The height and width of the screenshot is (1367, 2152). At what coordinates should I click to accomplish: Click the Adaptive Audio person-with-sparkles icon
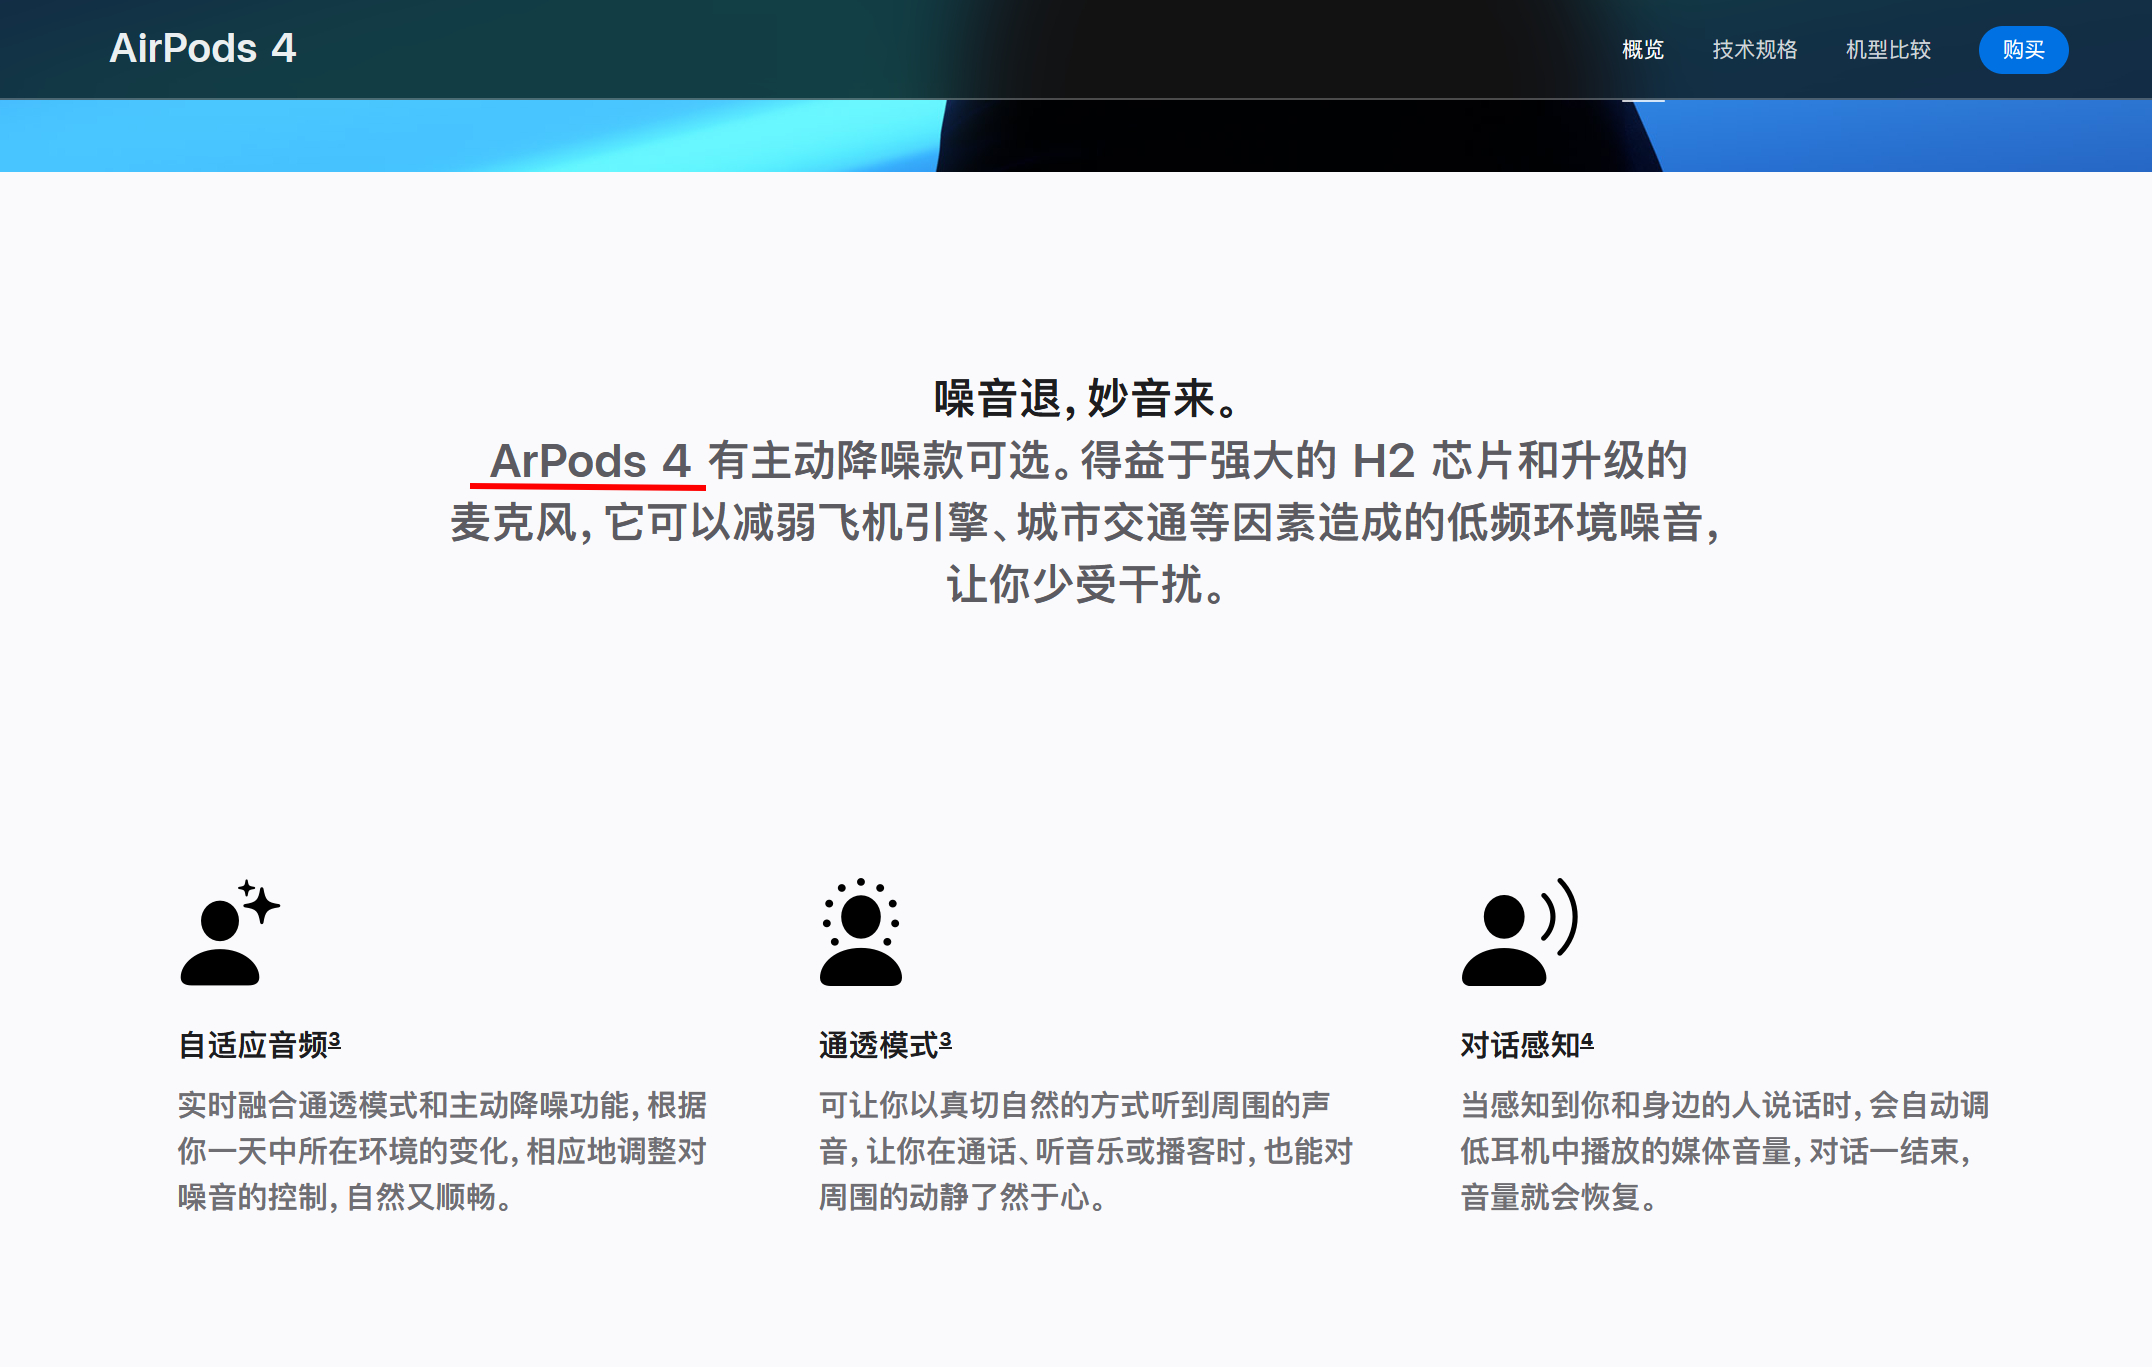[229, 933]
